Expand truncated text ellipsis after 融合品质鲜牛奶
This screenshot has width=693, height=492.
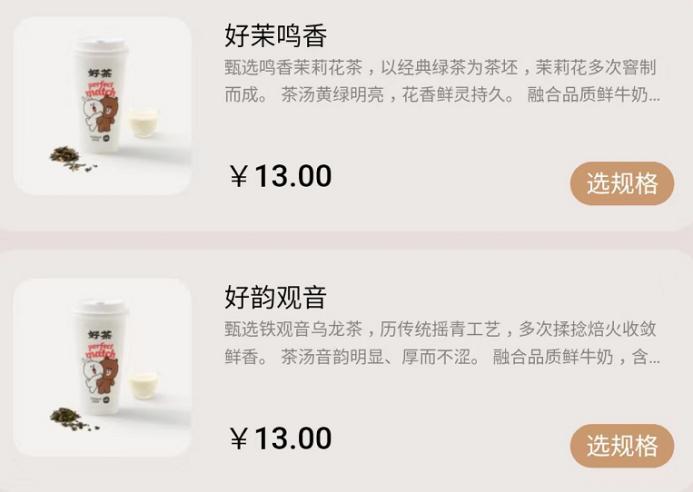pyautogui.click(x=655, y=98)
